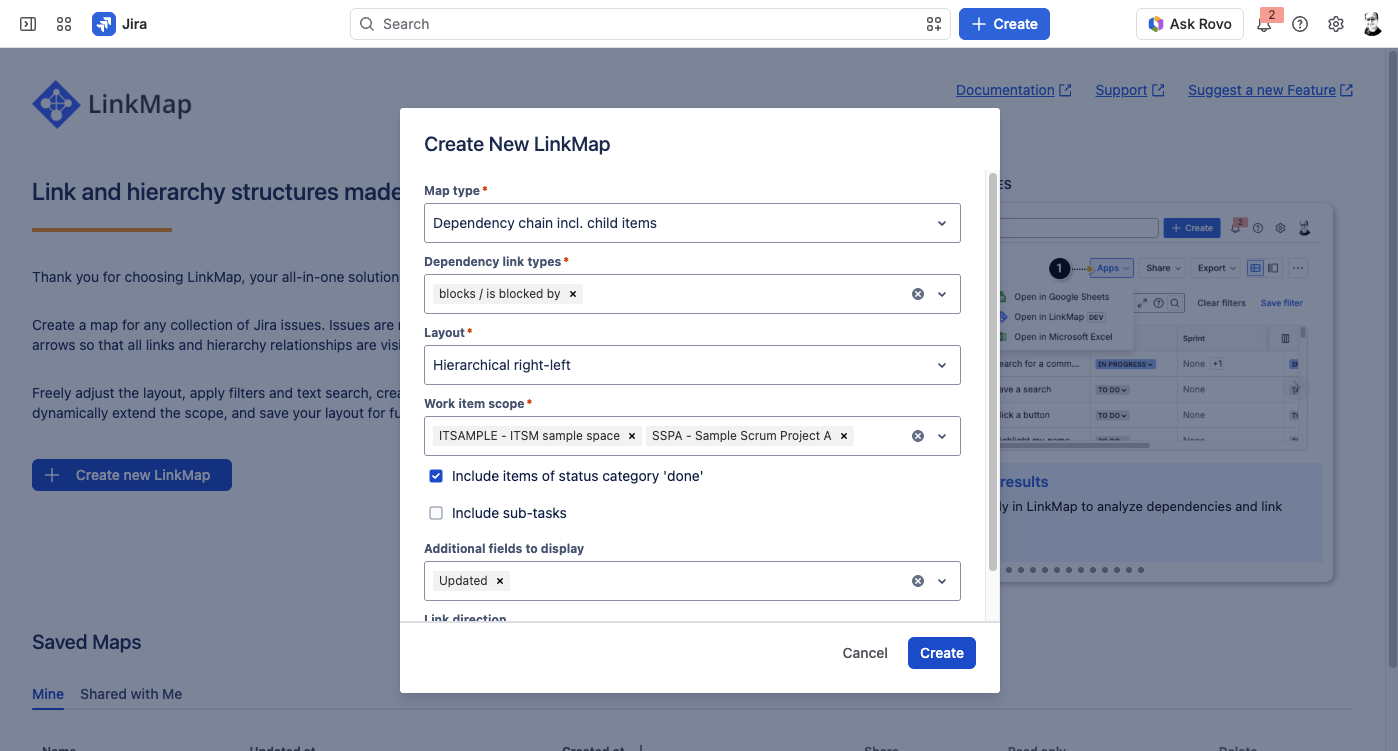1398x751 pixels.
Task: Remove the ITSAMPLE scope chip
Action: (632, 436)
